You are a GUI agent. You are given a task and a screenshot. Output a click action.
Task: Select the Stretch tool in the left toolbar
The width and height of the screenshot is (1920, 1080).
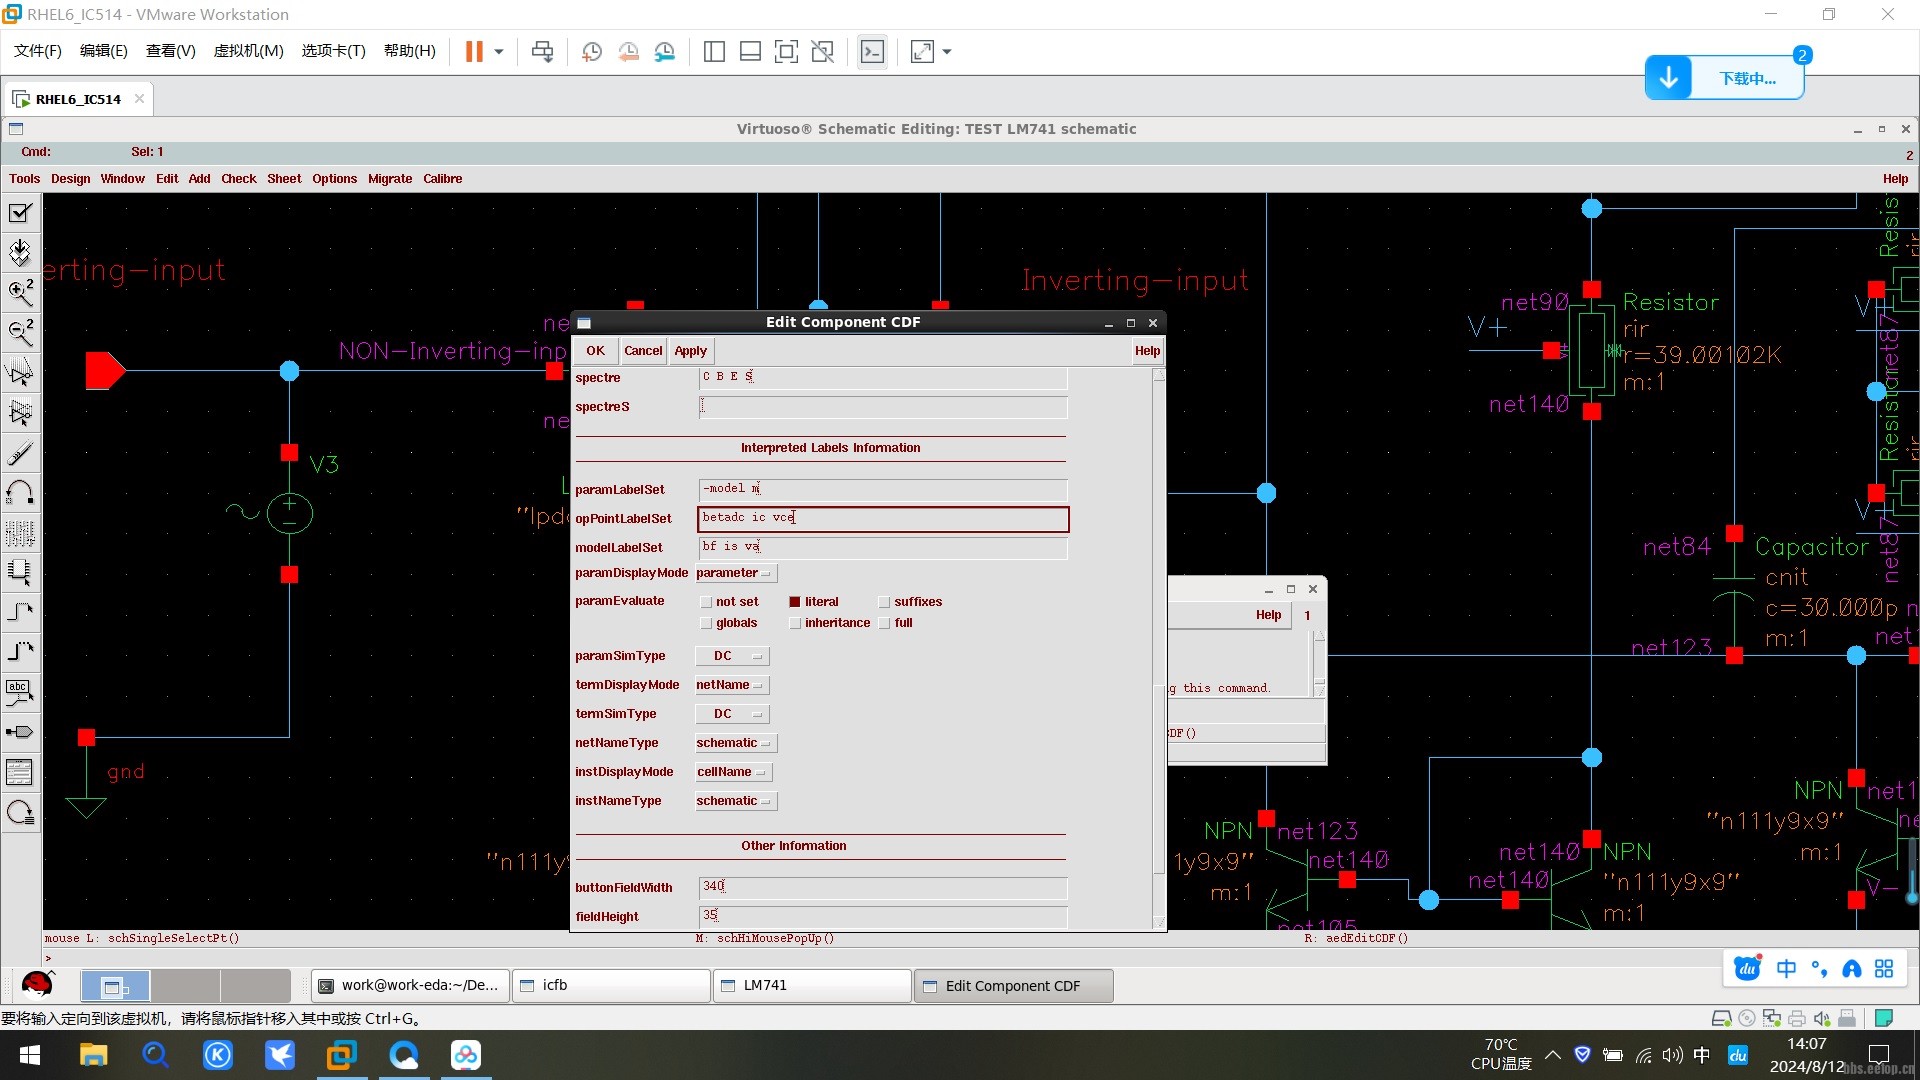(20, 372)
